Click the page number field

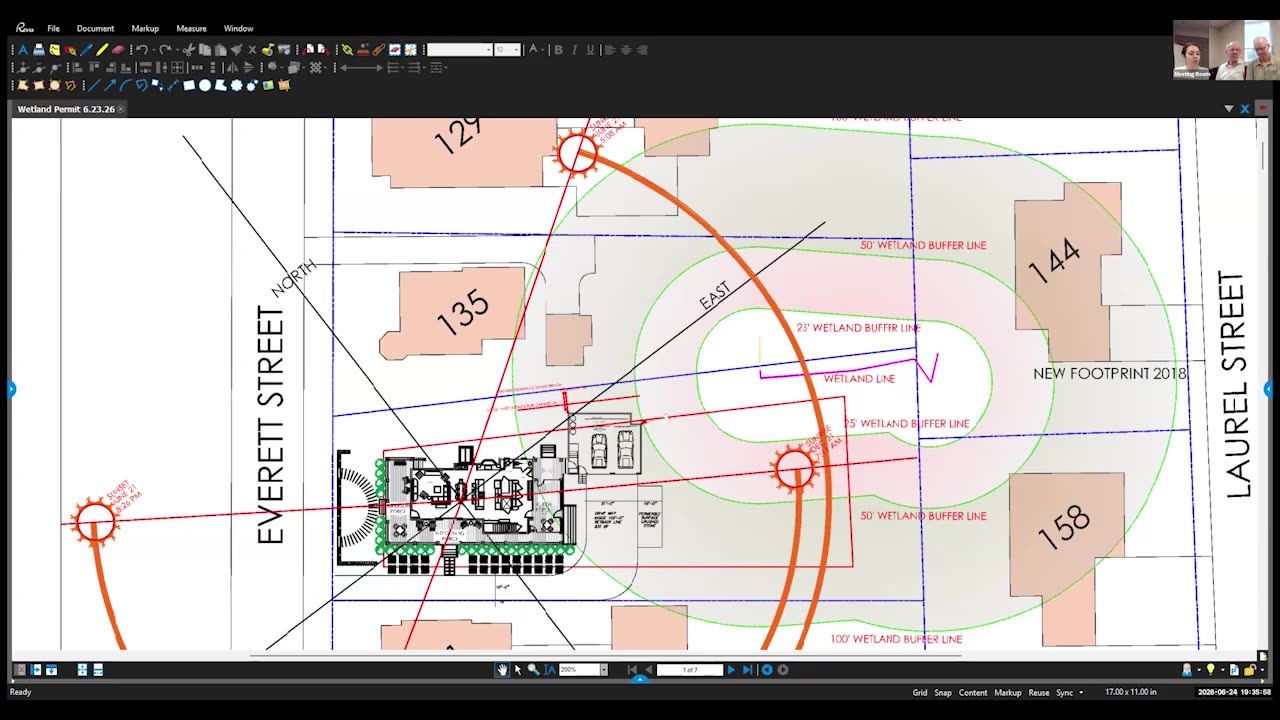689,670
